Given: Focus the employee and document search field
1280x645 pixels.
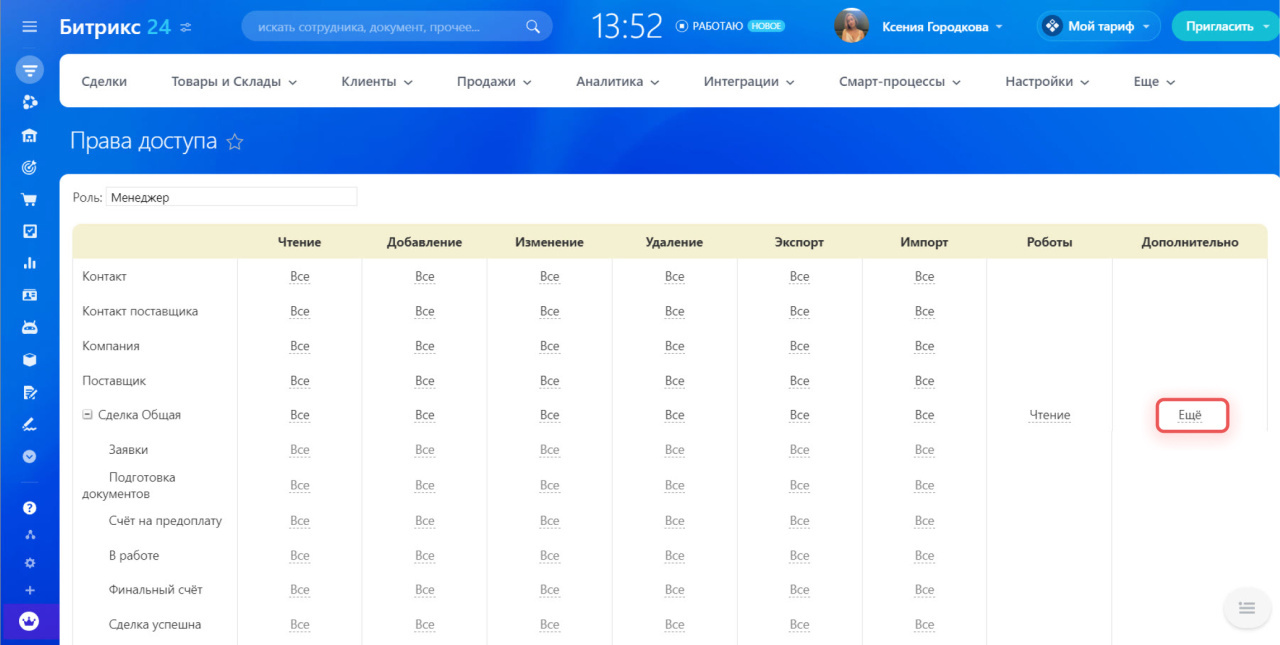Looking at the screenshot, I should pos(396,27).
